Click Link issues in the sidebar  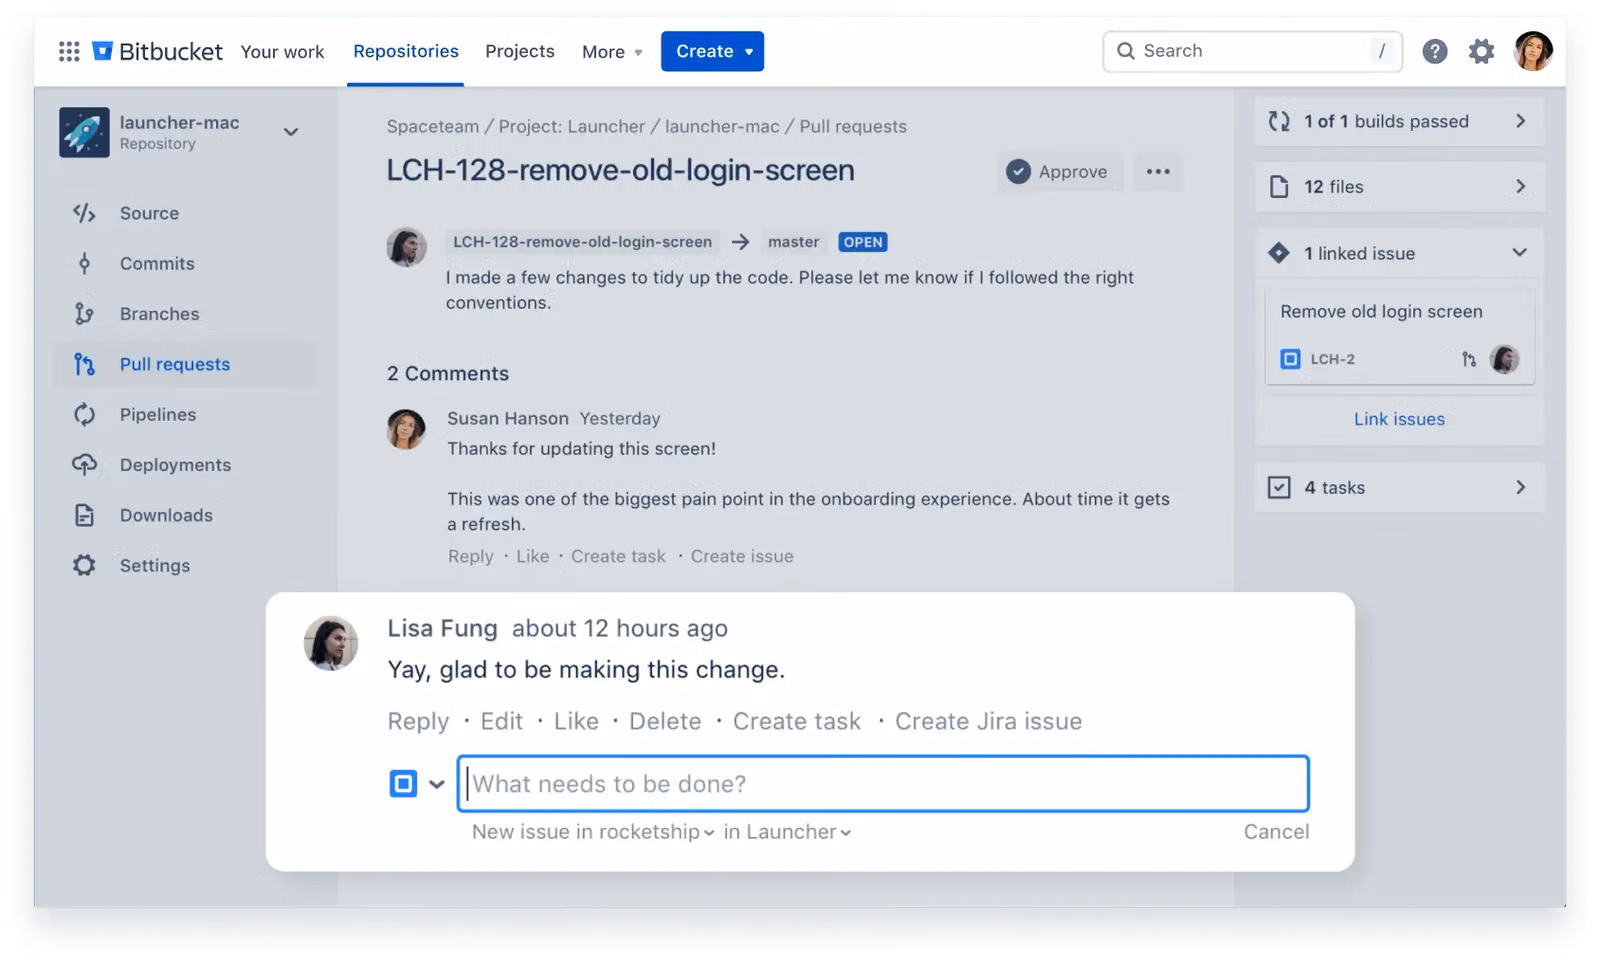click(1398, 419)
